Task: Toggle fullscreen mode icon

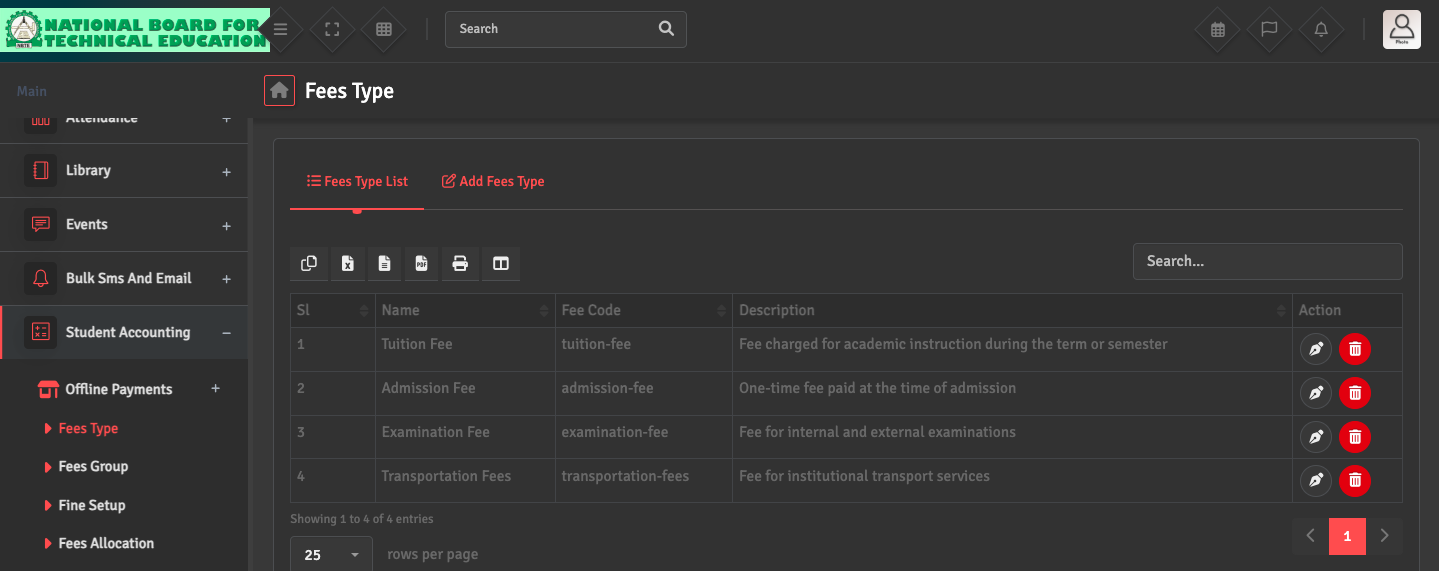Action: (x=333, y=30)
